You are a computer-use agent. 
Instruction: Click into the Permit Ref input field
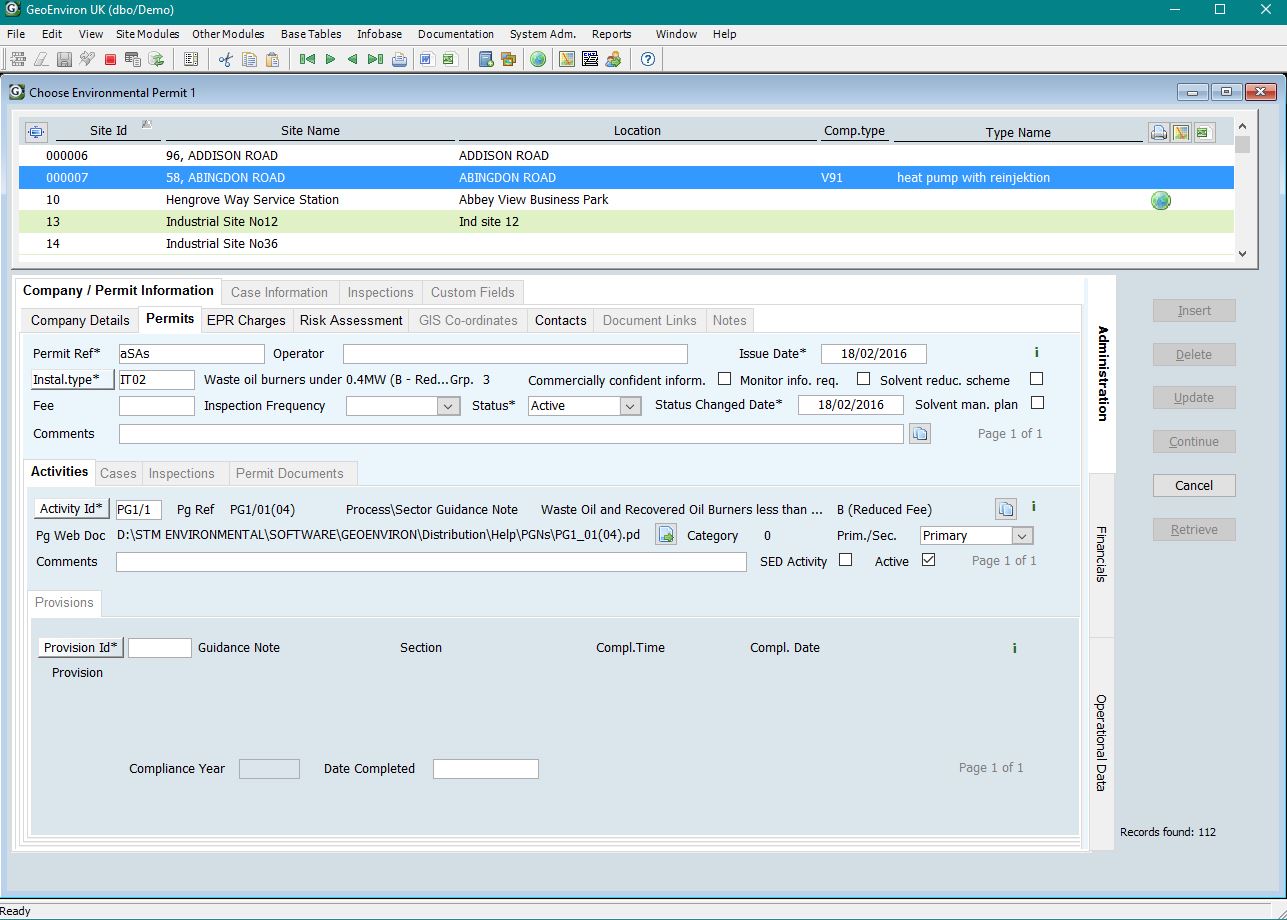[191, 354]
